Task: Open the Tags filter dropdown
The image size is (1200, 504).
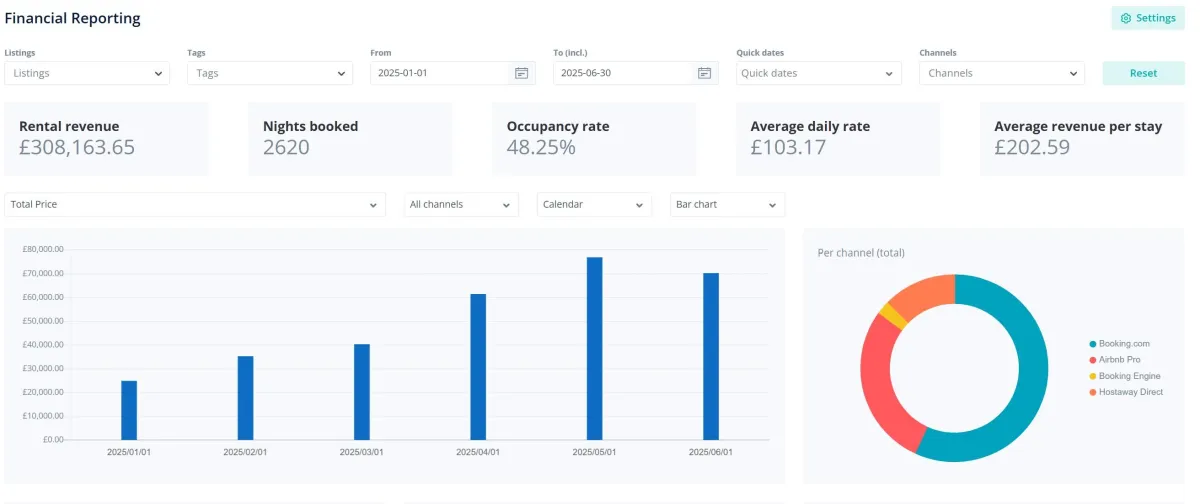Action: [270, 73]
